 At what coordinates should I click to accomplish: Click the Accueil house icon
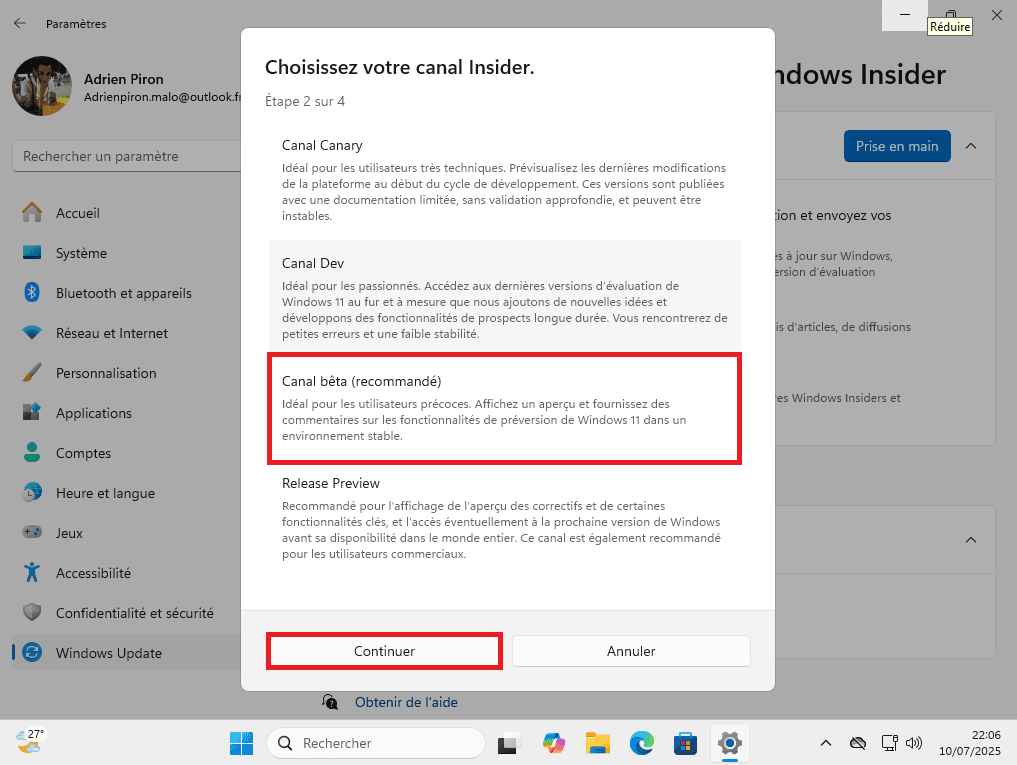pos(32,212)
